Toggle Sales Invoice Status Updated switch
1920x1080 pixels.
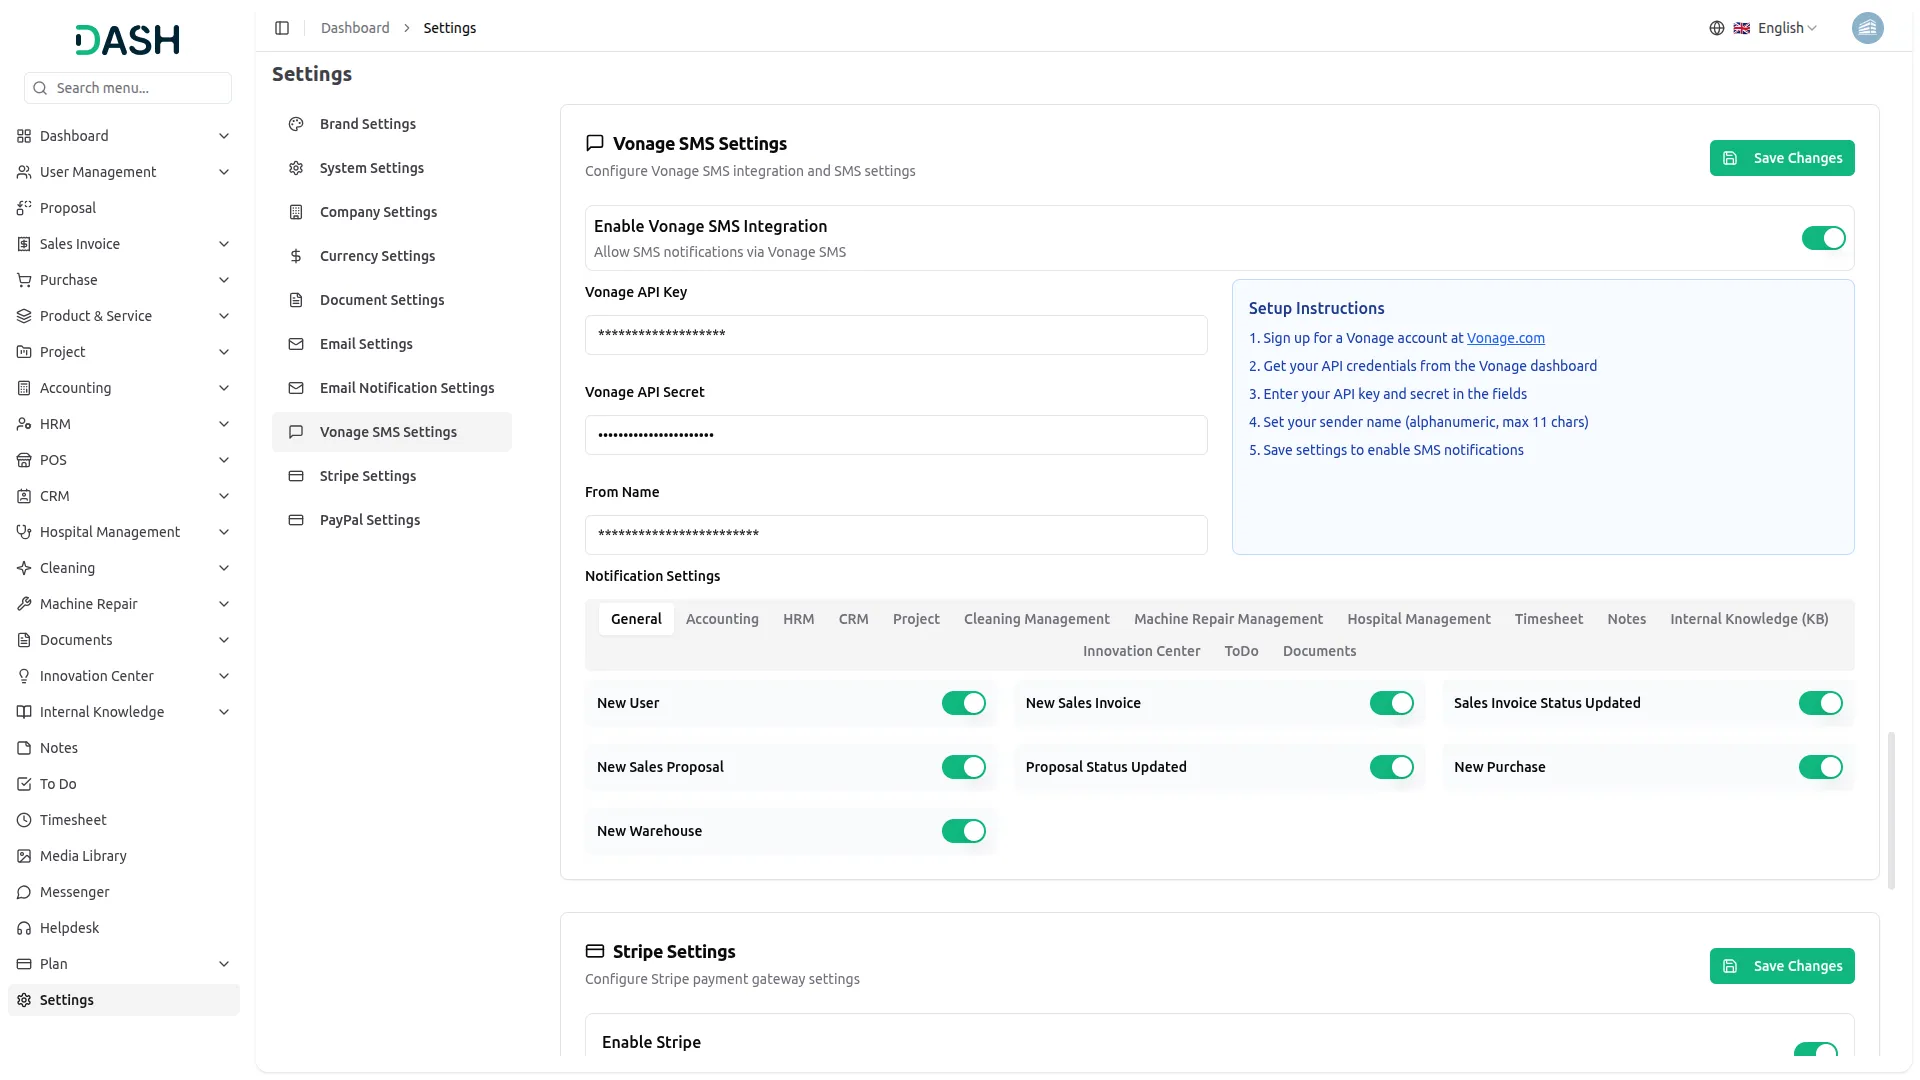(x=1820, y=703)
